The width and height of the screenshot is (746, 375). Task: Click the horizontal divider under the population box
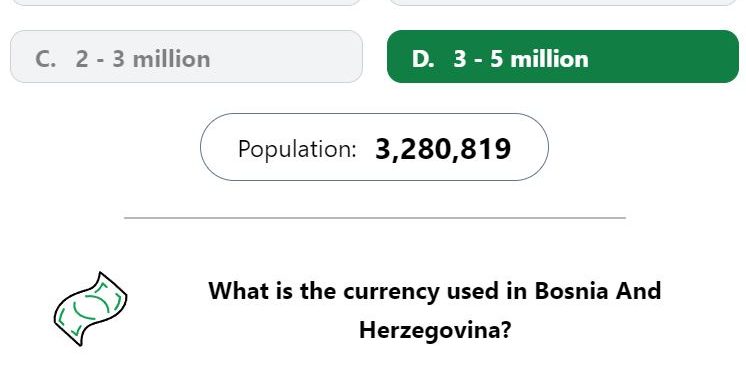(x=375, y=218)
